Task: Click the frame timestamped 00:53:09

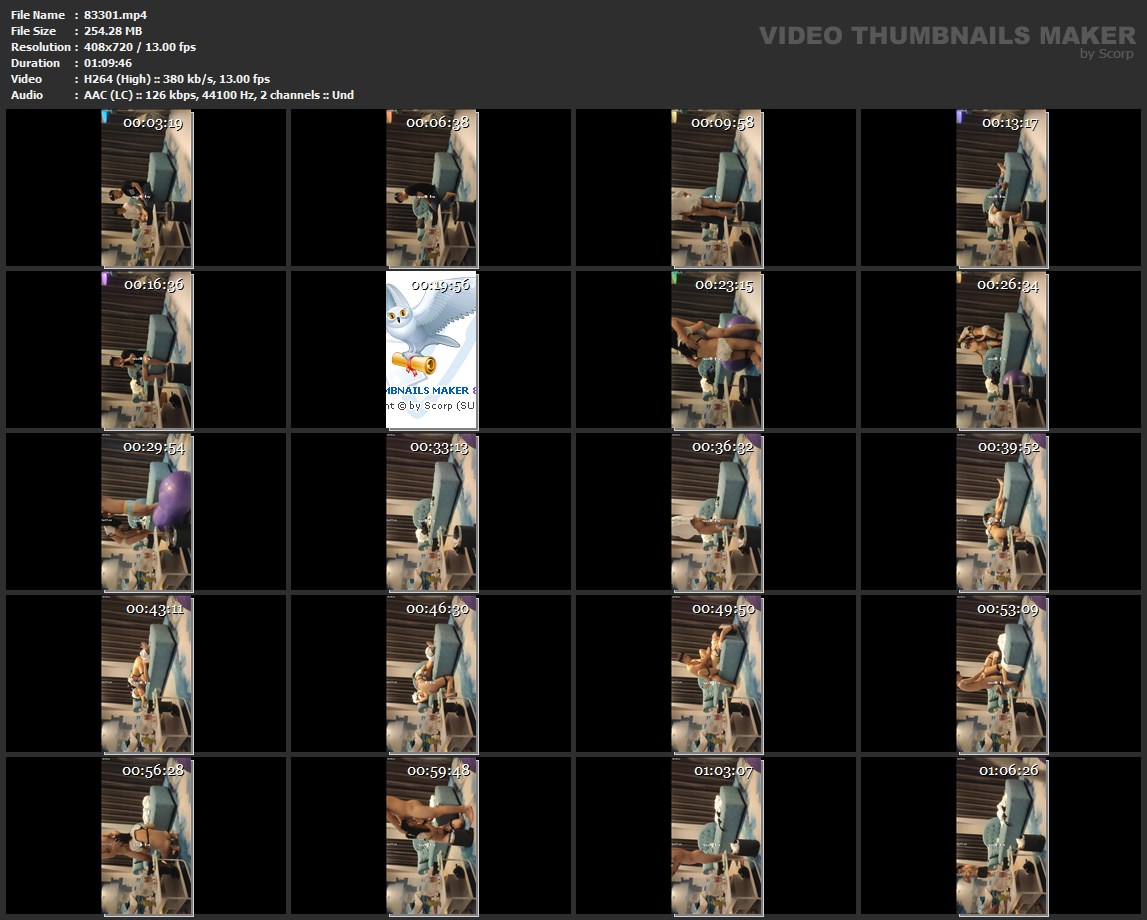Action: (x=1001, y=674)
